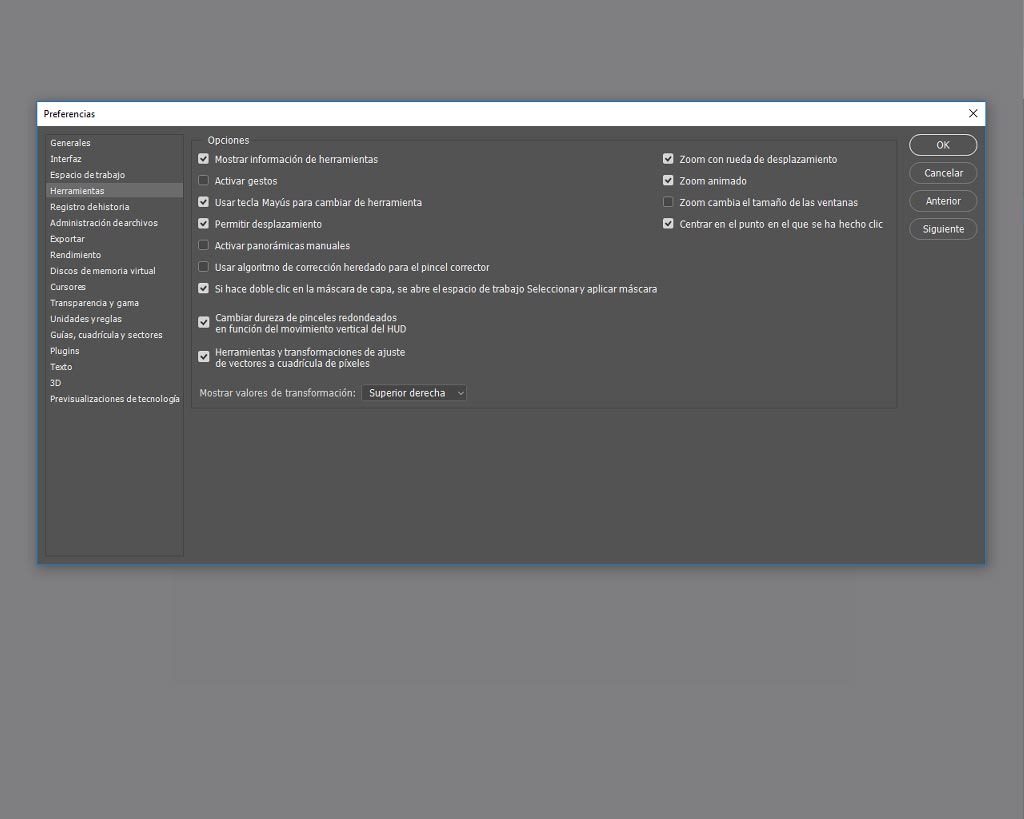Open the Rendimiento settings
The image size is (1024, 819).
pyautogui.click(x=114, y=255)
